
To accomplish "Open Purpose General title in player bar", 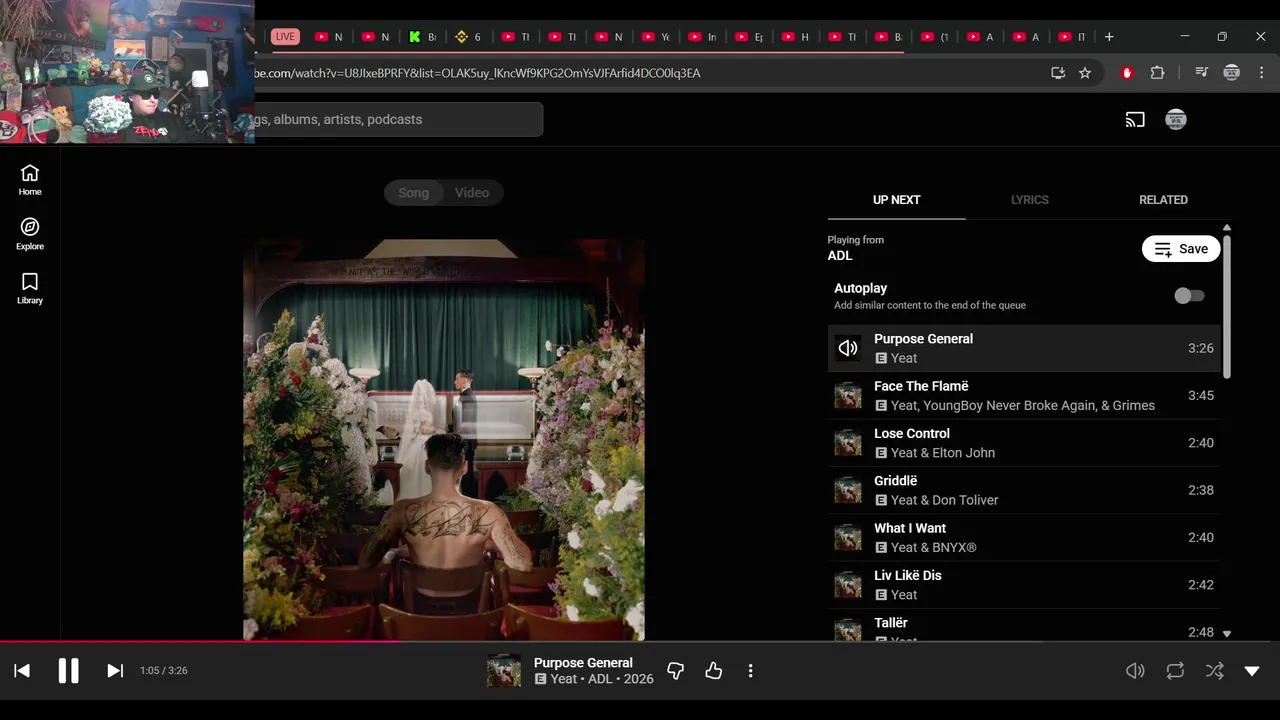I will tap(583, 663).
